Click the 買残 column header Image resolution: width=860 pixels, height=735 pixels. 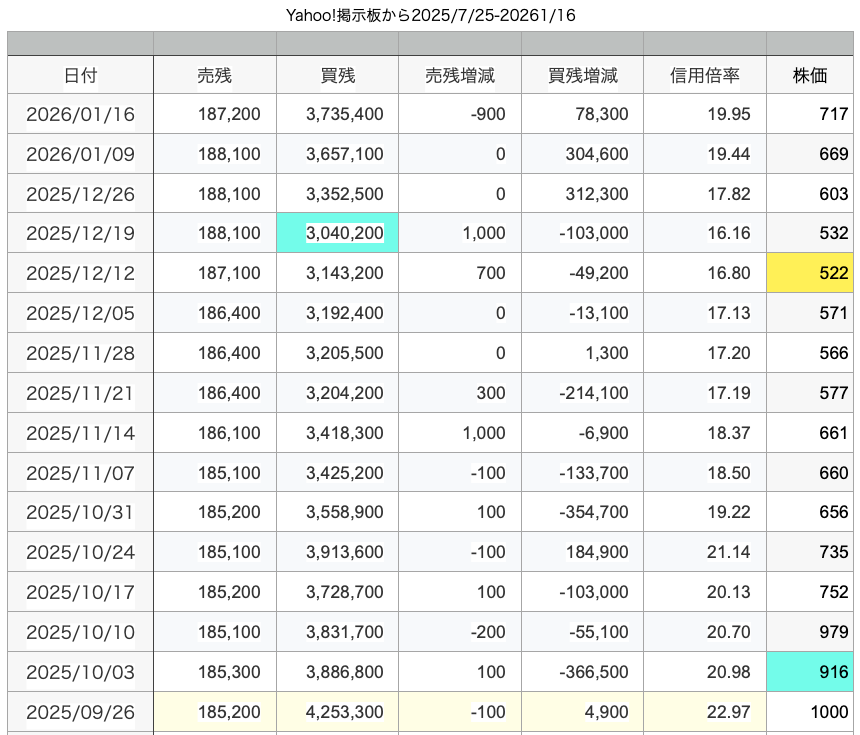click(337, 75)
